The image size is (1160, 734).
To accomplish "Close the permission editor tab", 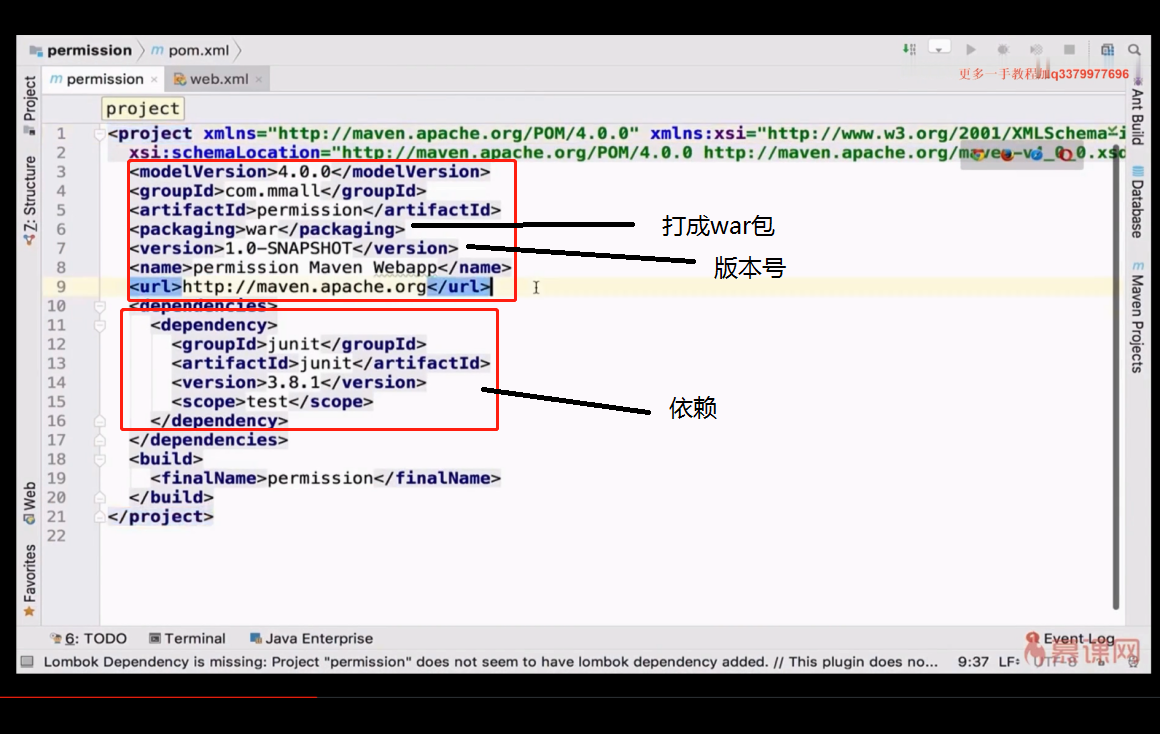I will [x=154, y=79].
